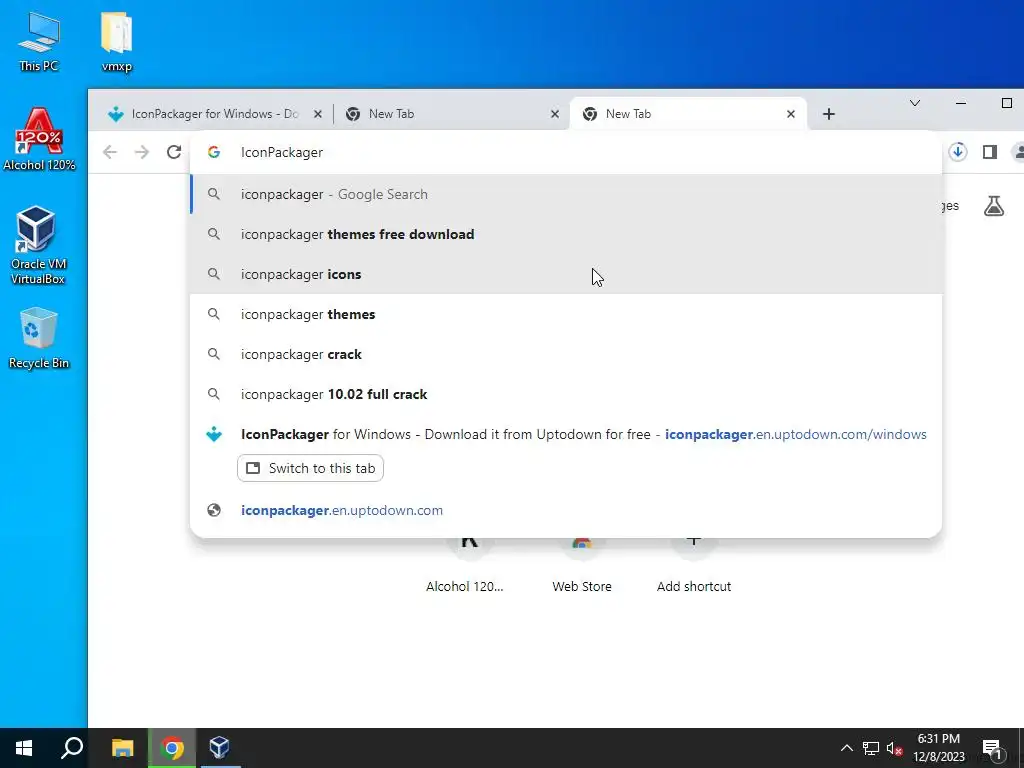Open the vmxp folder on desktop
1024x768 pixels.
coord(117,41)
